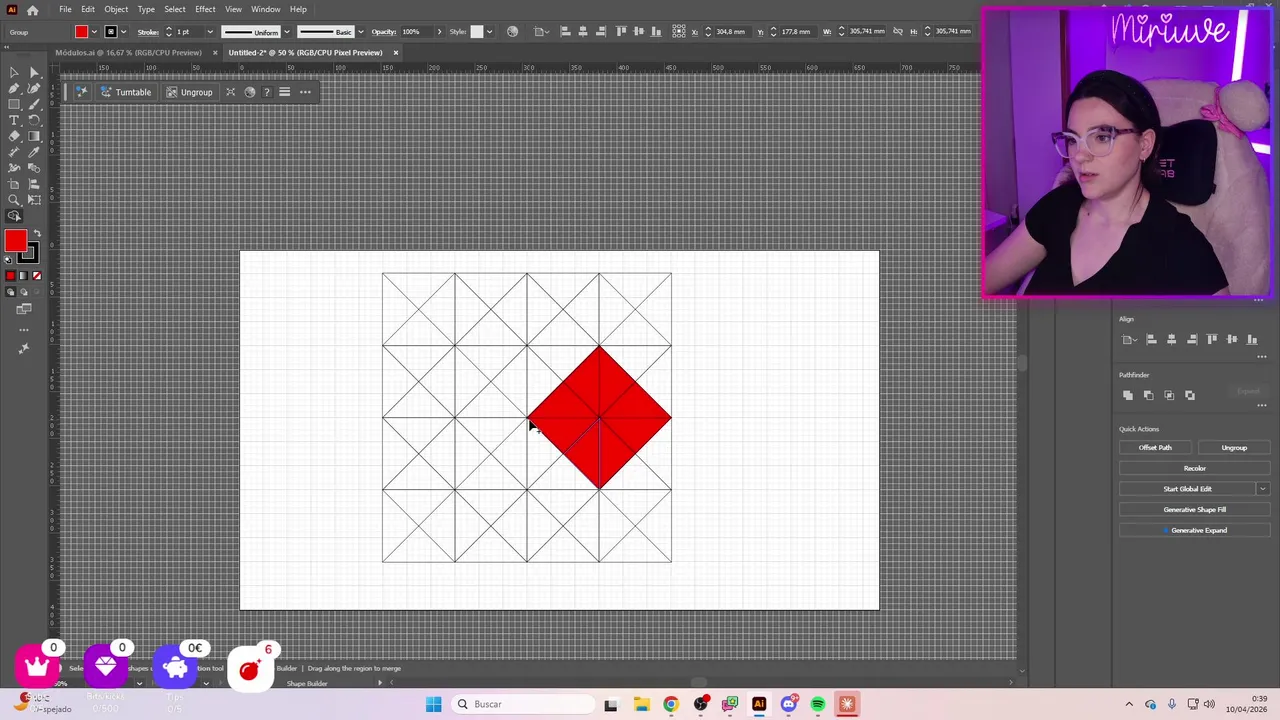1280x720 pixels.
Task: Select the Direct Selection tool
Action: (x=34, y=72)
